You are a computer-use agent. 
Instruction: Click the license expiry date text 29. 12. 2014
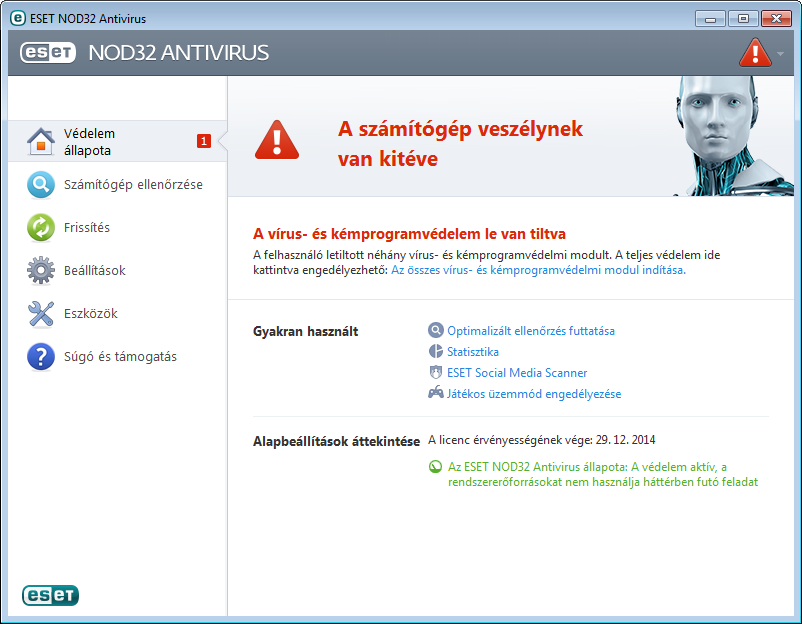(x=626, y=440)
